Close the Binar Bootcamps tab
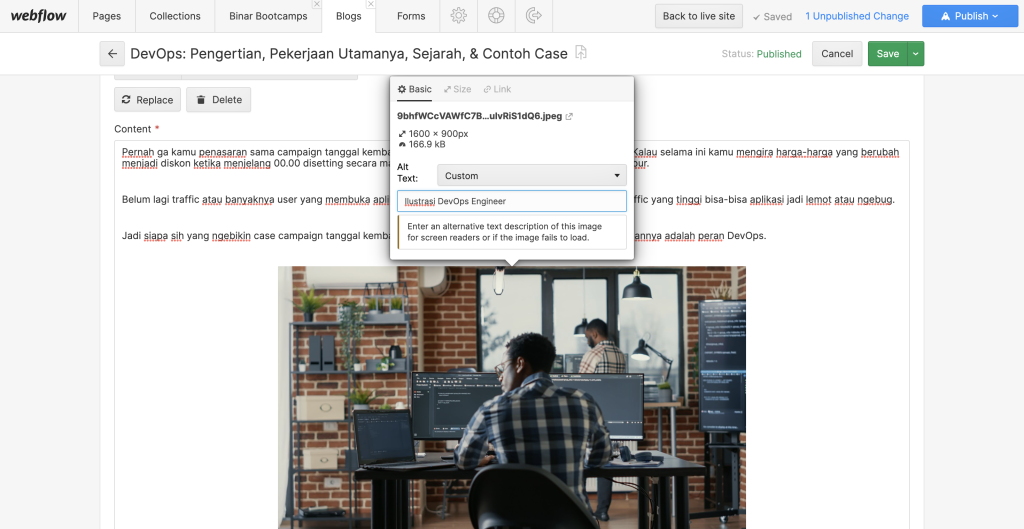 (x=317, y=4)
